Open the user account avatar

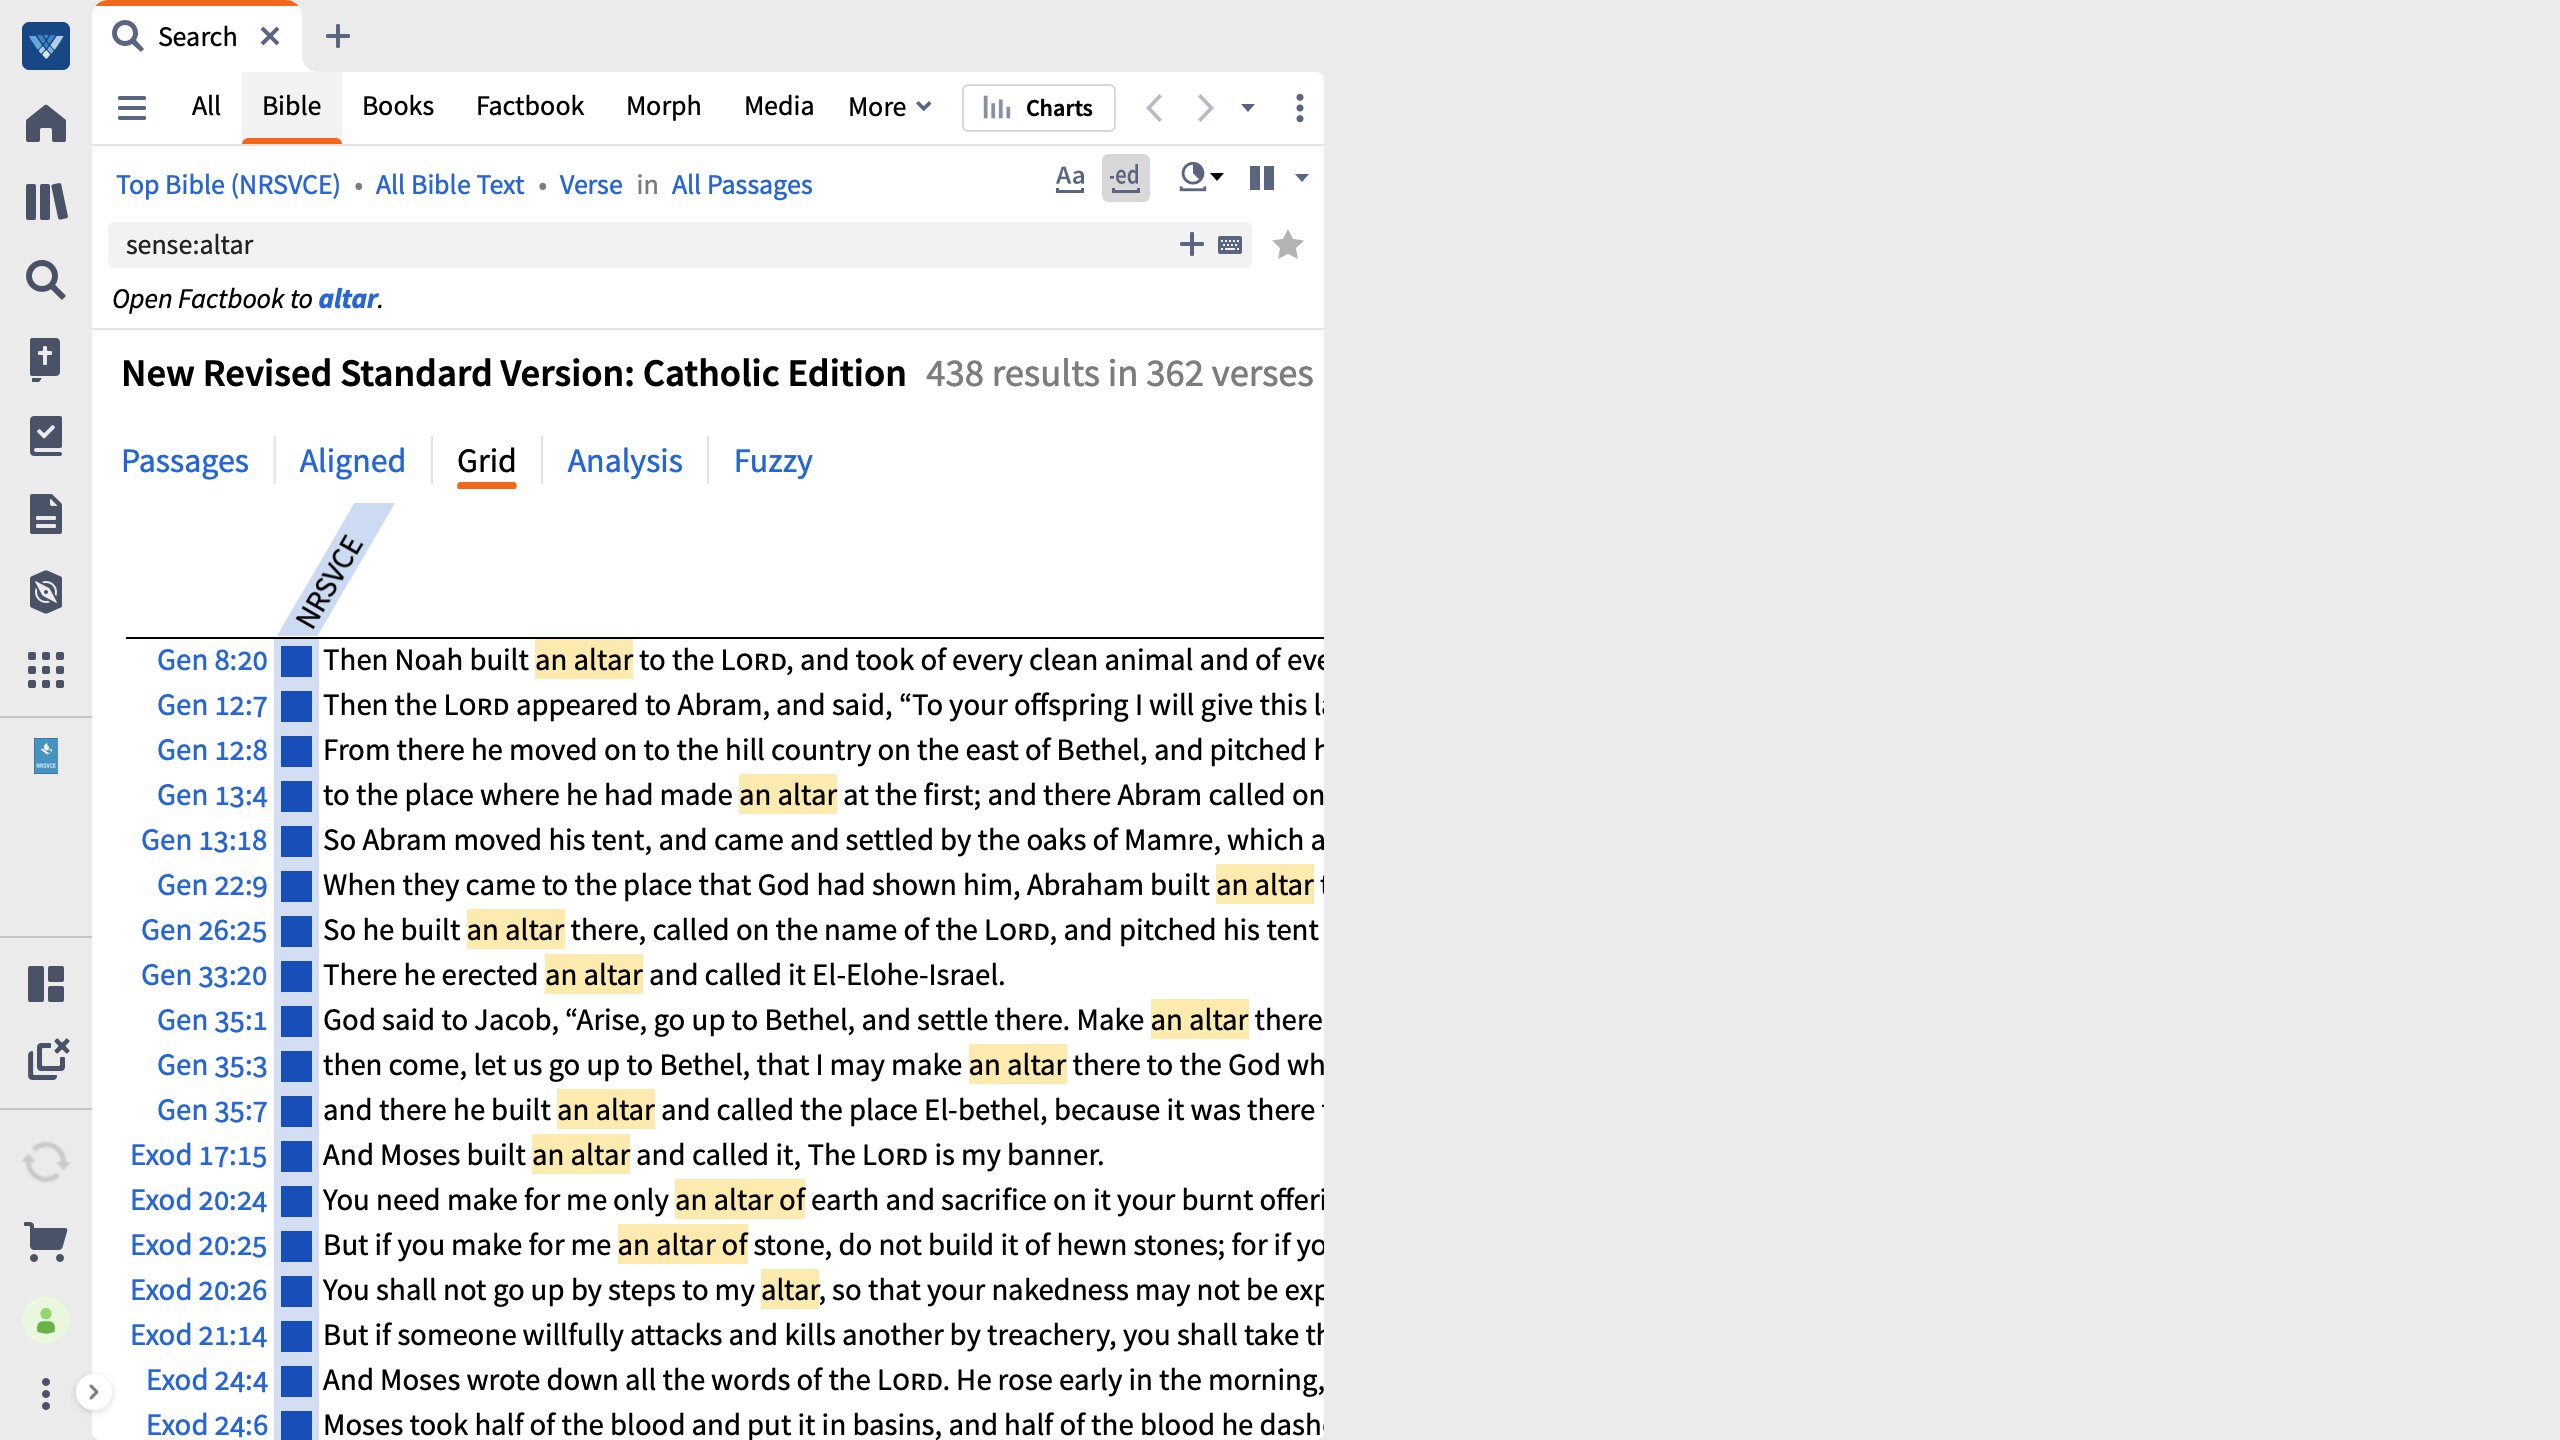pos(46,1321)
